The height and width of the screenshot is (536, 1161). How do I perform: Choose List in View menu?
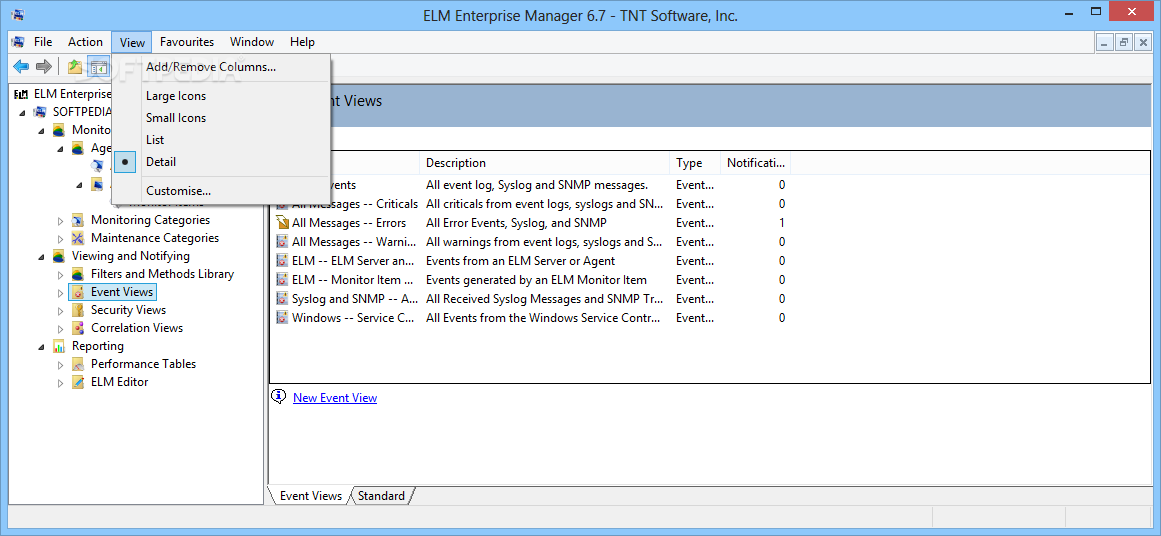(x=221, y=140)
